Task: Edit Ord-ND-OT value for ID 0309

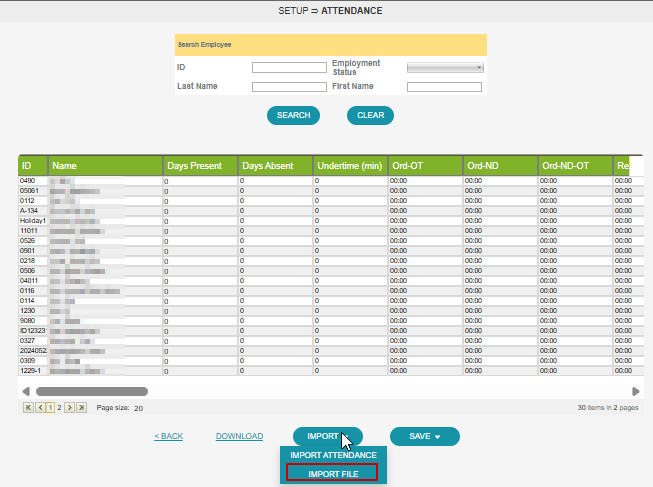Action: [575, 361]
